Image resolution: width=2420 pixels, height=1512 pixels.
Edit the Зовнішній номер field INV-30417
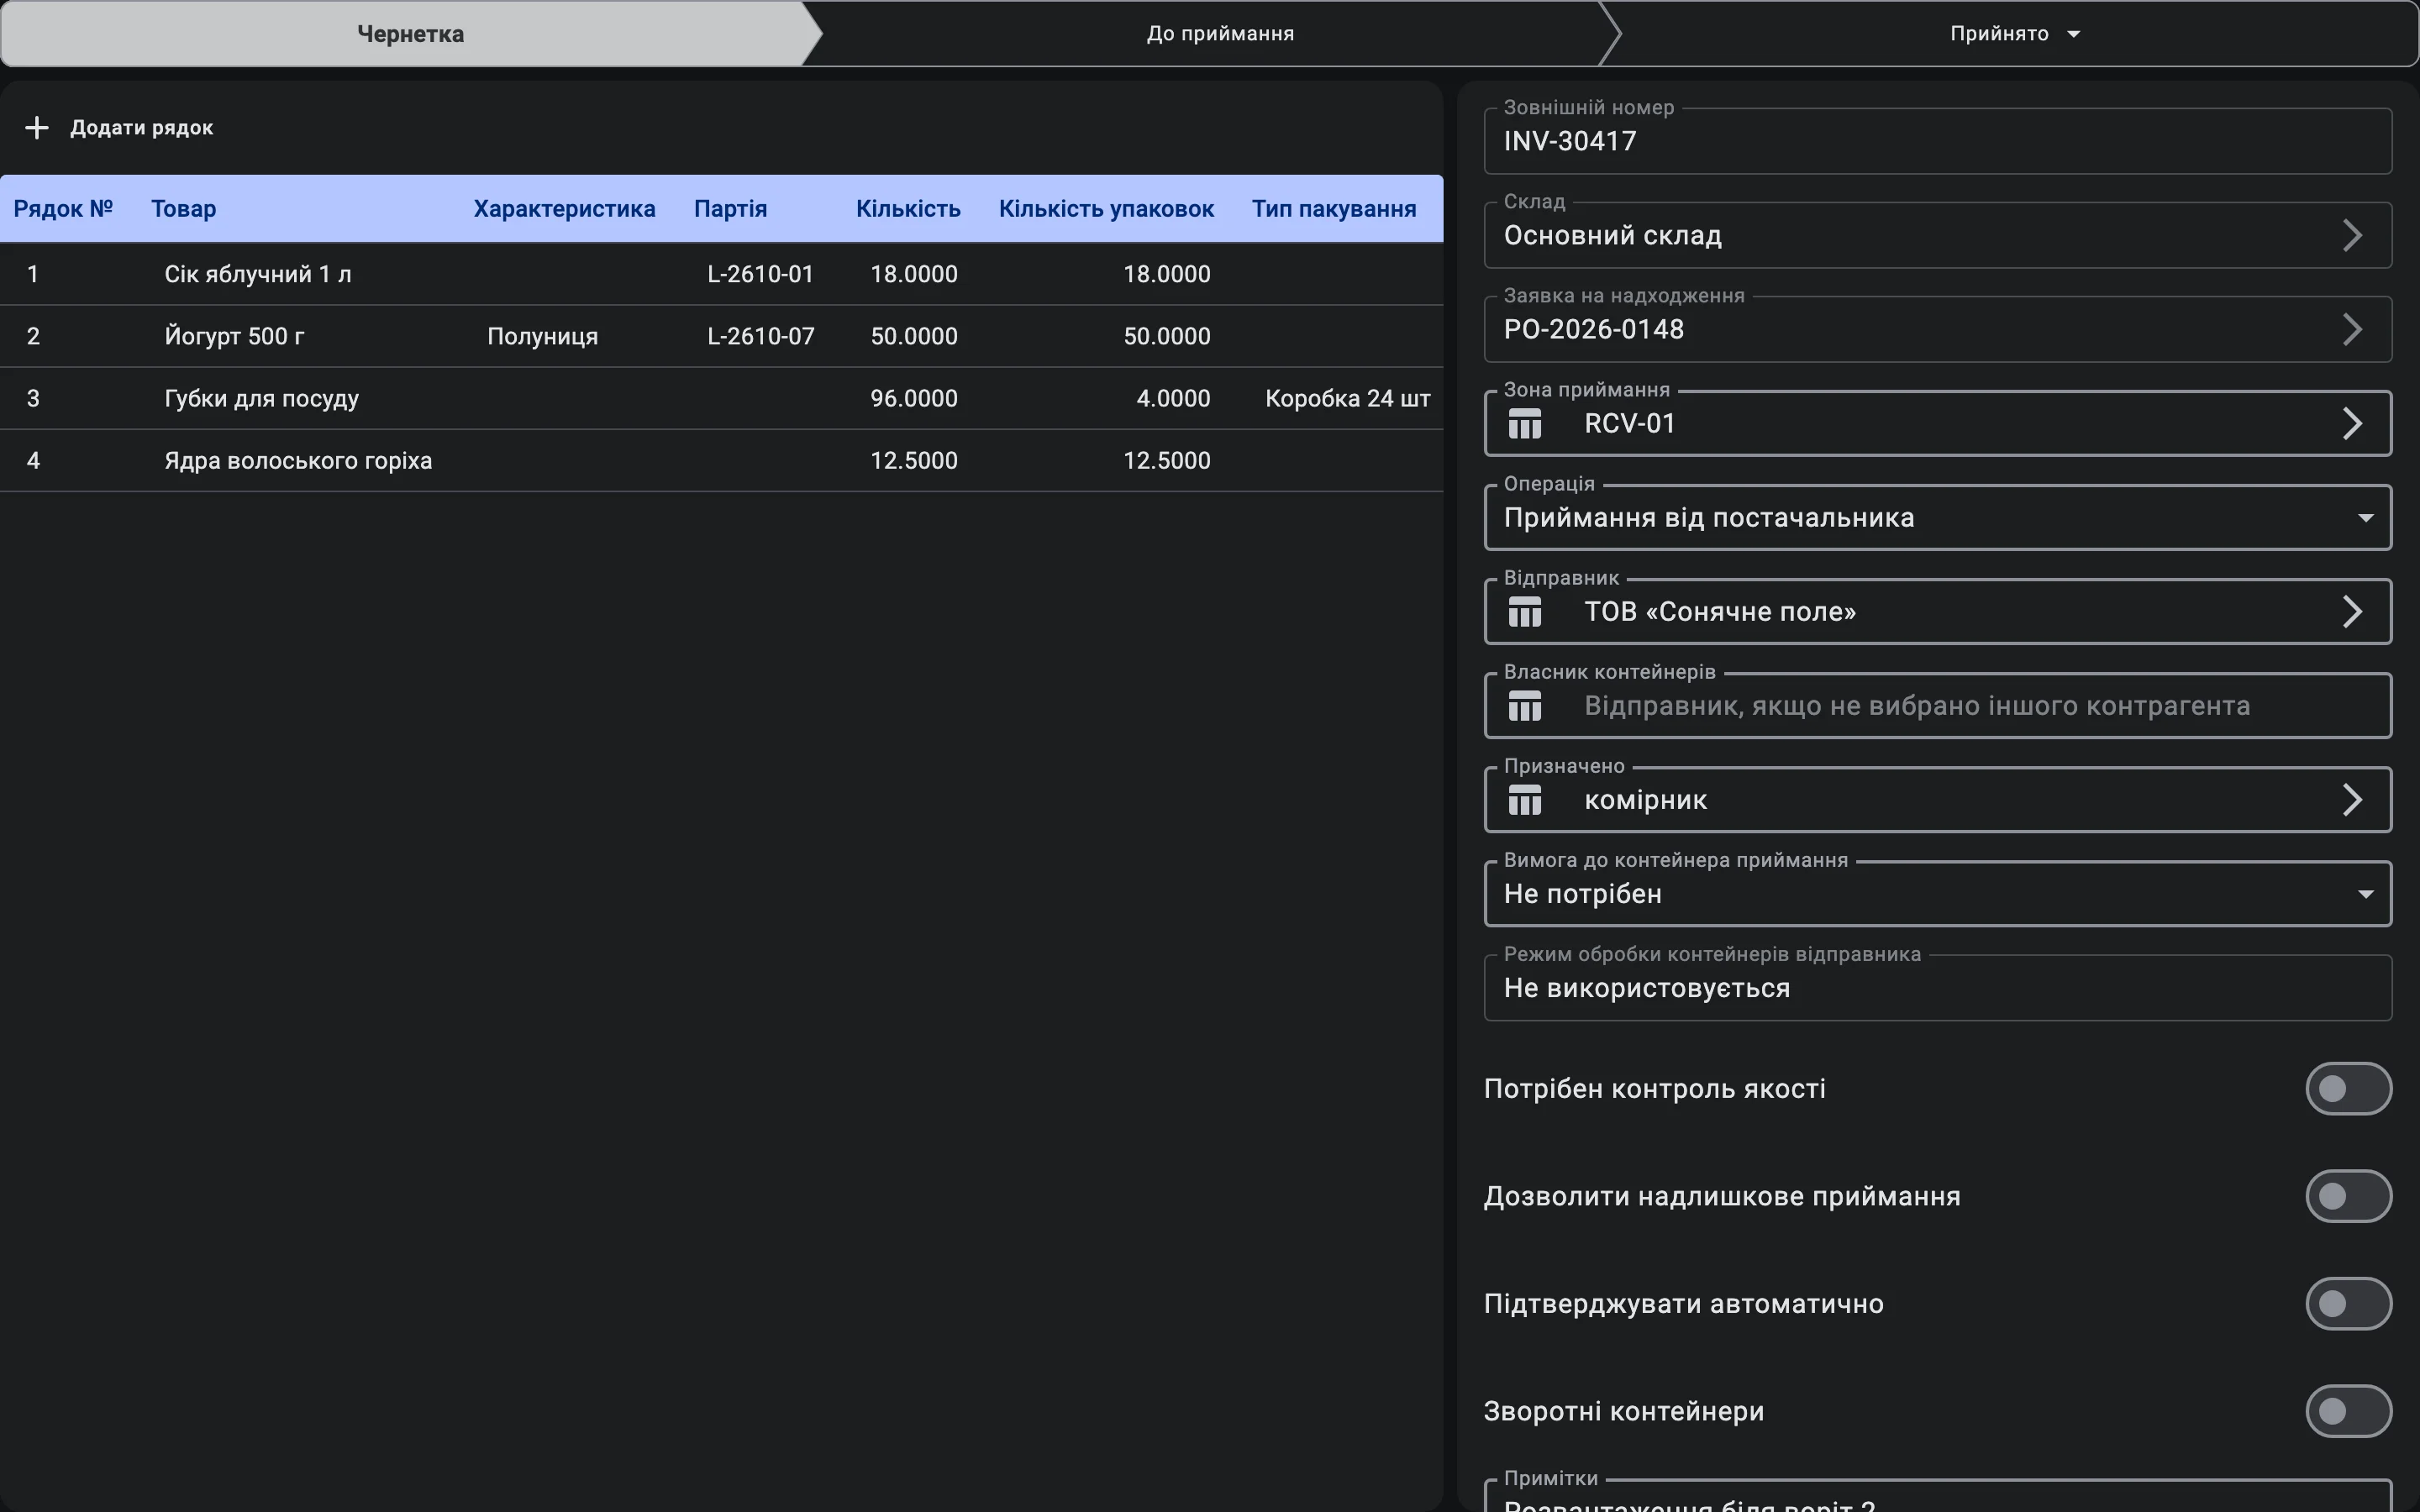point(1937,141)
